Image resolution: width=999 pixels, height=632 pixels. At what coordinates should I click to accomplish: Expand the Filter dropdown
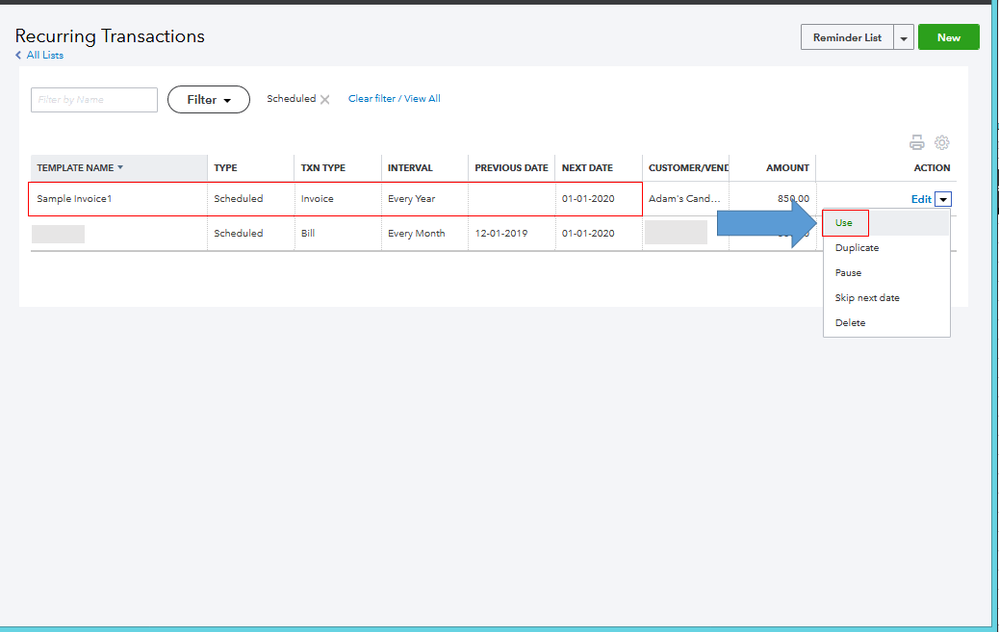(208, 99)
